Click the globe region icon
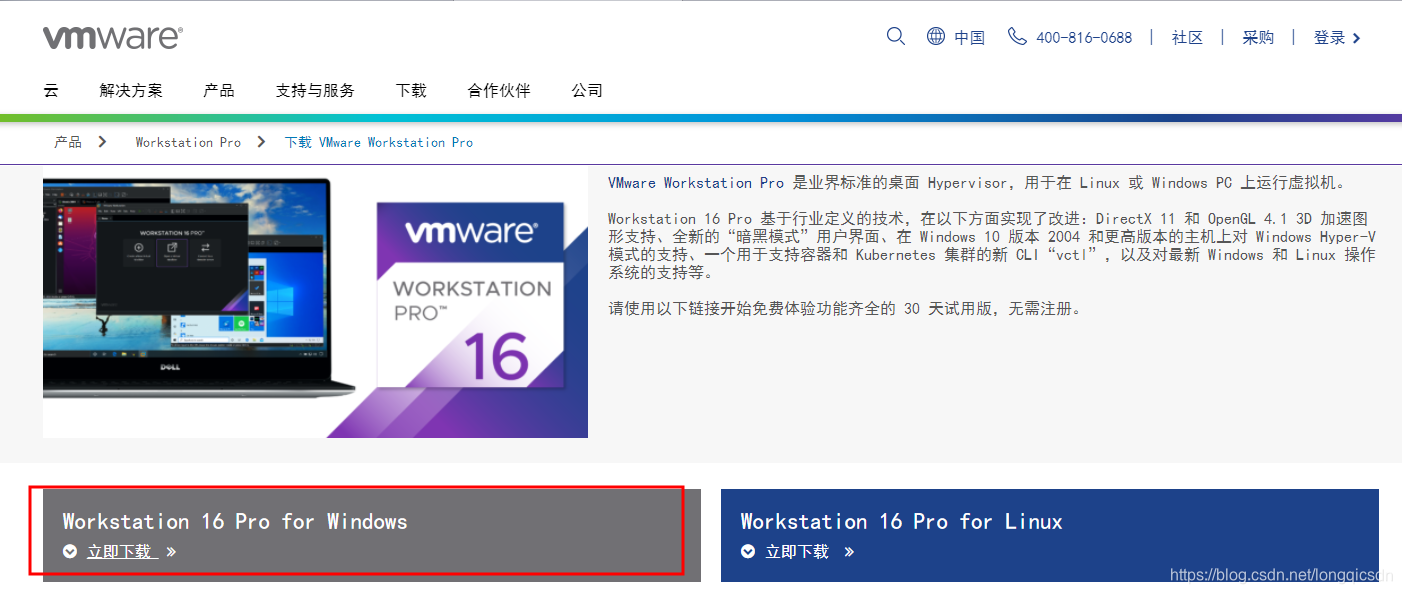1402x594 pixels. point(936,37)
